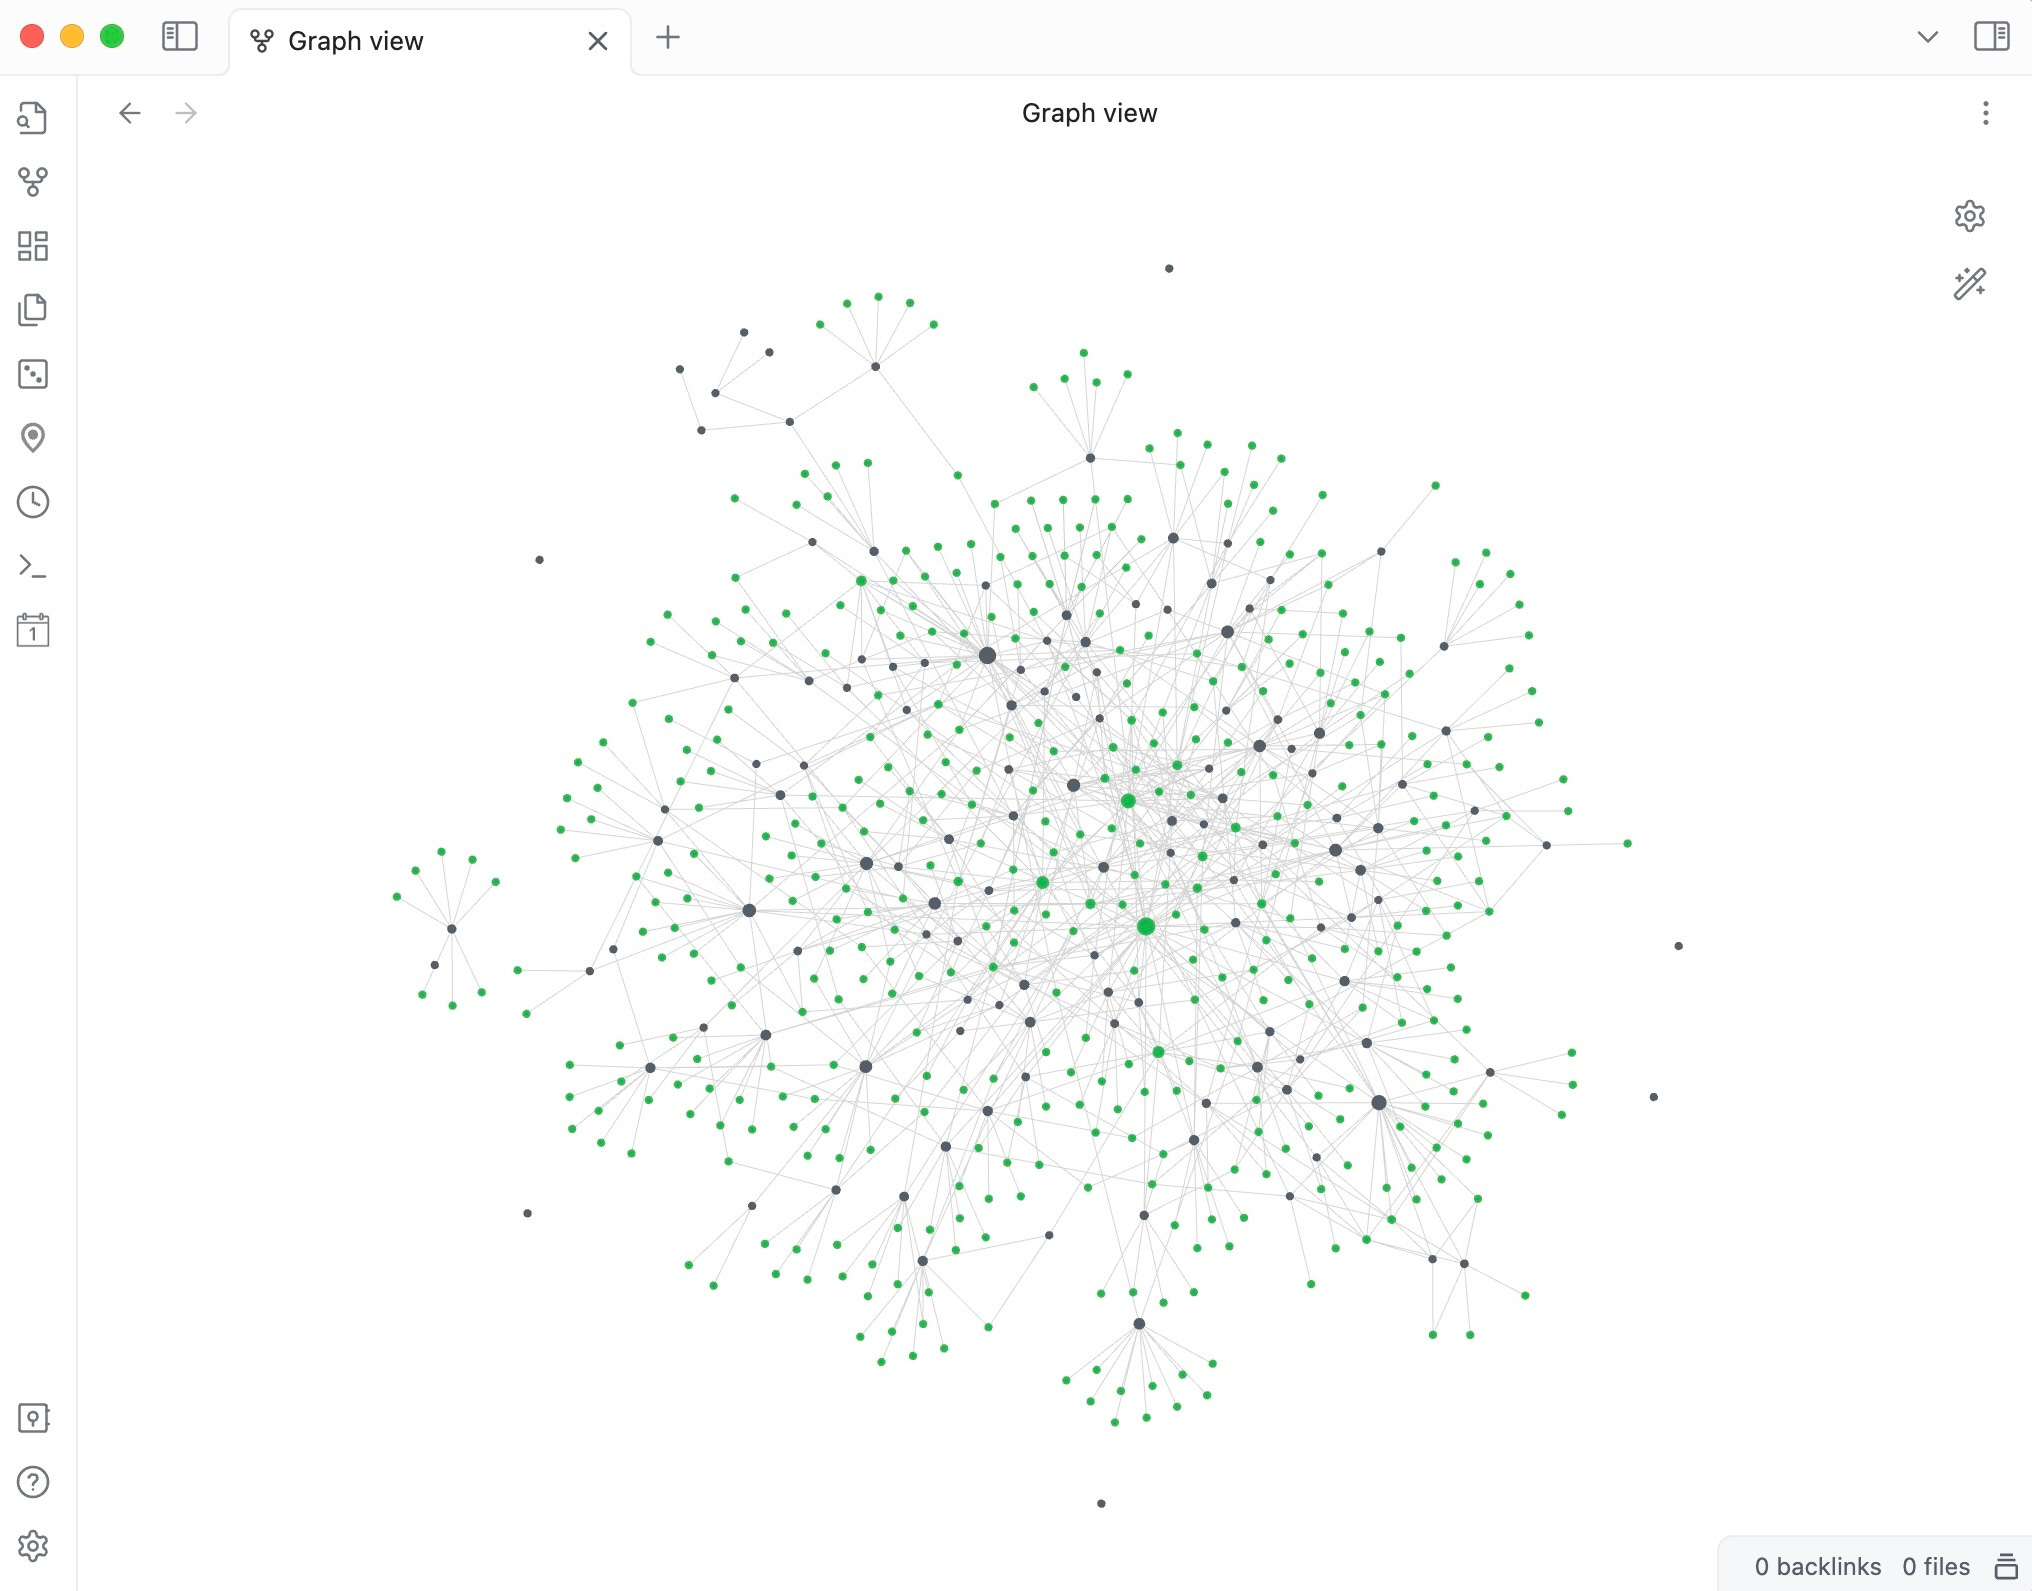Screen dimensions: 2032x1591
Task: Toggle the left sidebar
Action: point(180,37)
